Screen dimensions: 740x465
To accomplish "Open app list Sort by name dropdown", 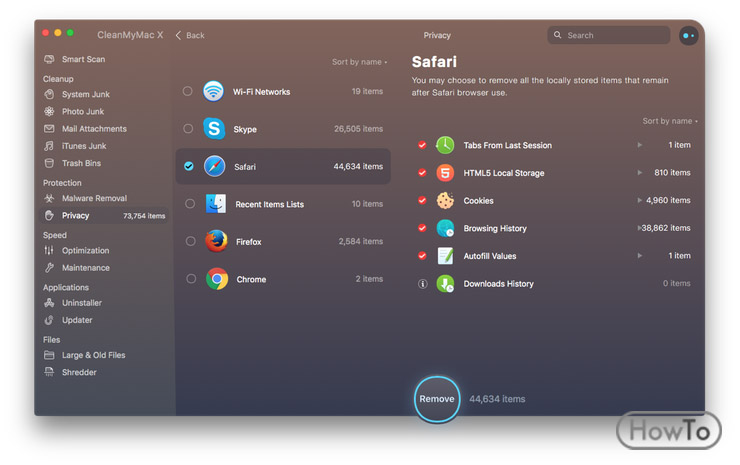I will 359,62.
